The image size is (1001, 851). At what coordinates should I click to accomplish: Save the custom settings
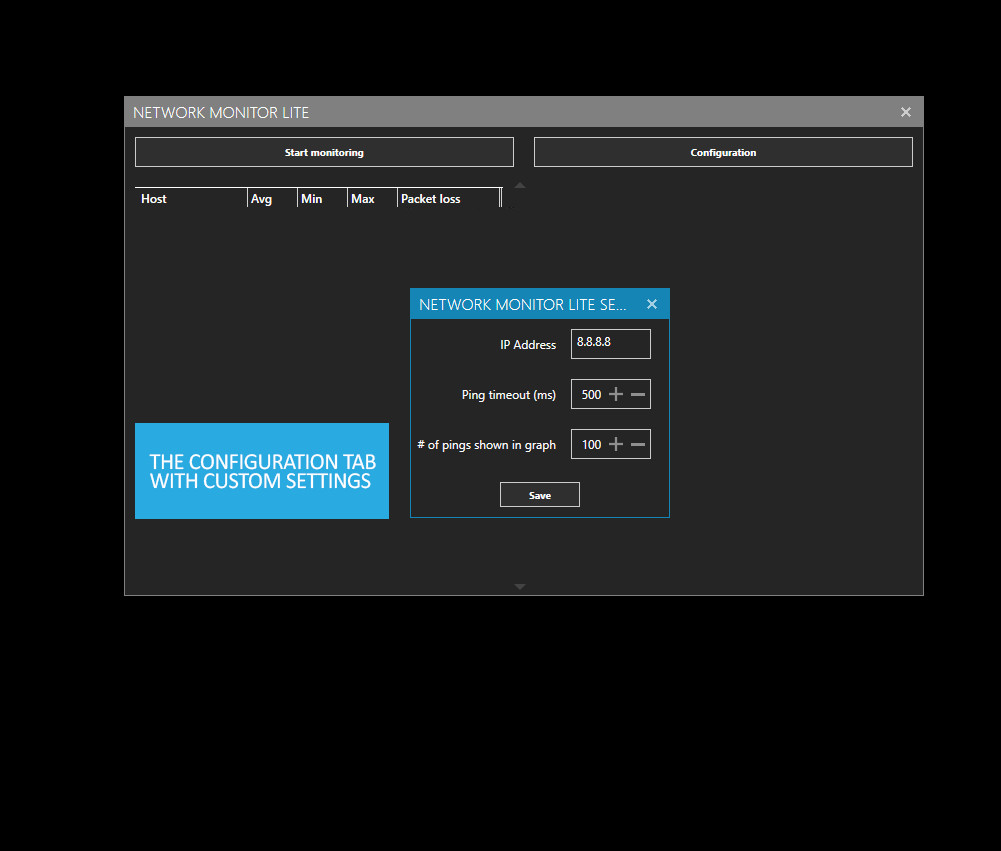click(x=539, y=494)
